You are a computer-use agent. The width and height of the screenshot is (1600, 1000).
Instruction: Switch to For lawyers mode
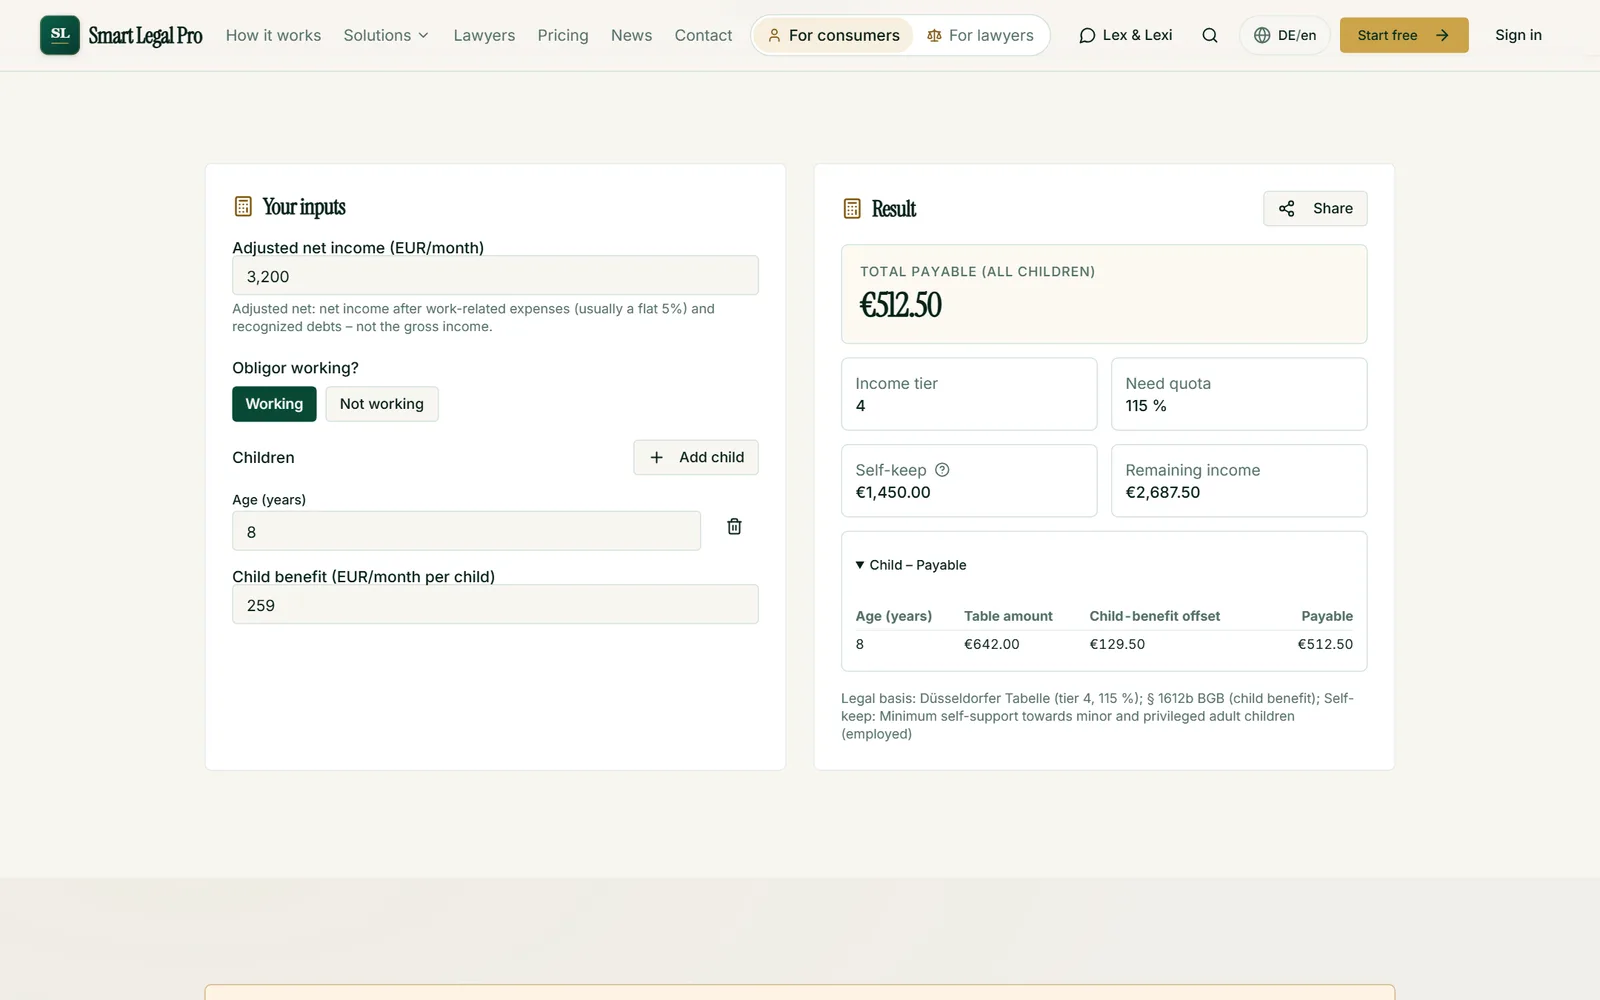pos(980,35)
